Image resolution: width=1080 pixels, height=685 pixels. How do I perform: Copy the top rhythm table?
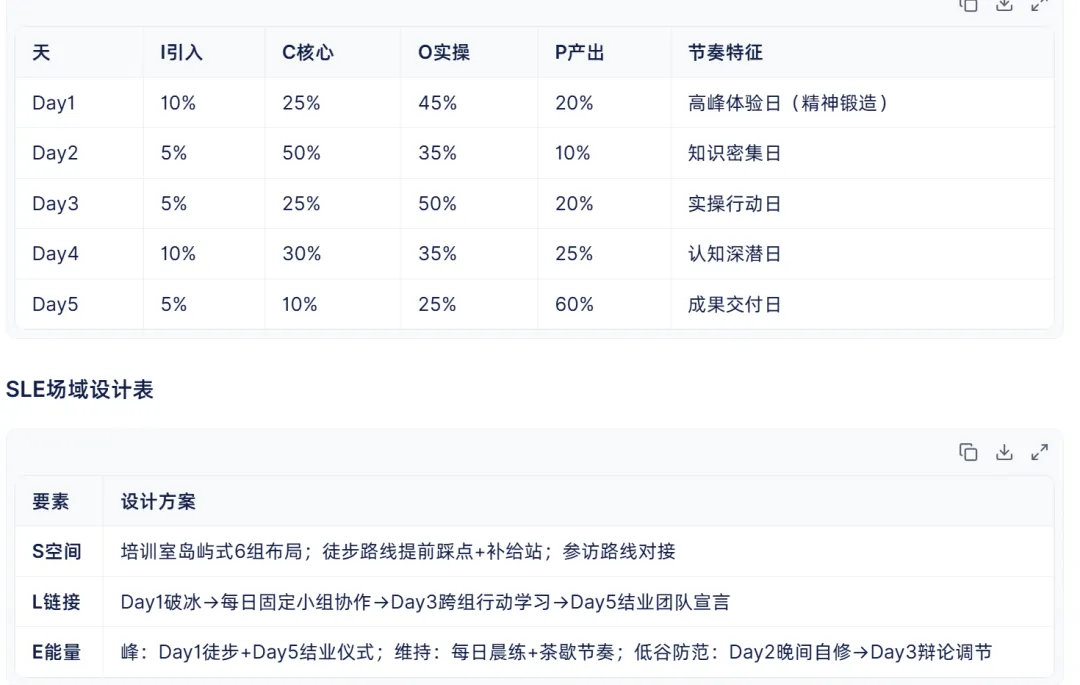[968, 5]
